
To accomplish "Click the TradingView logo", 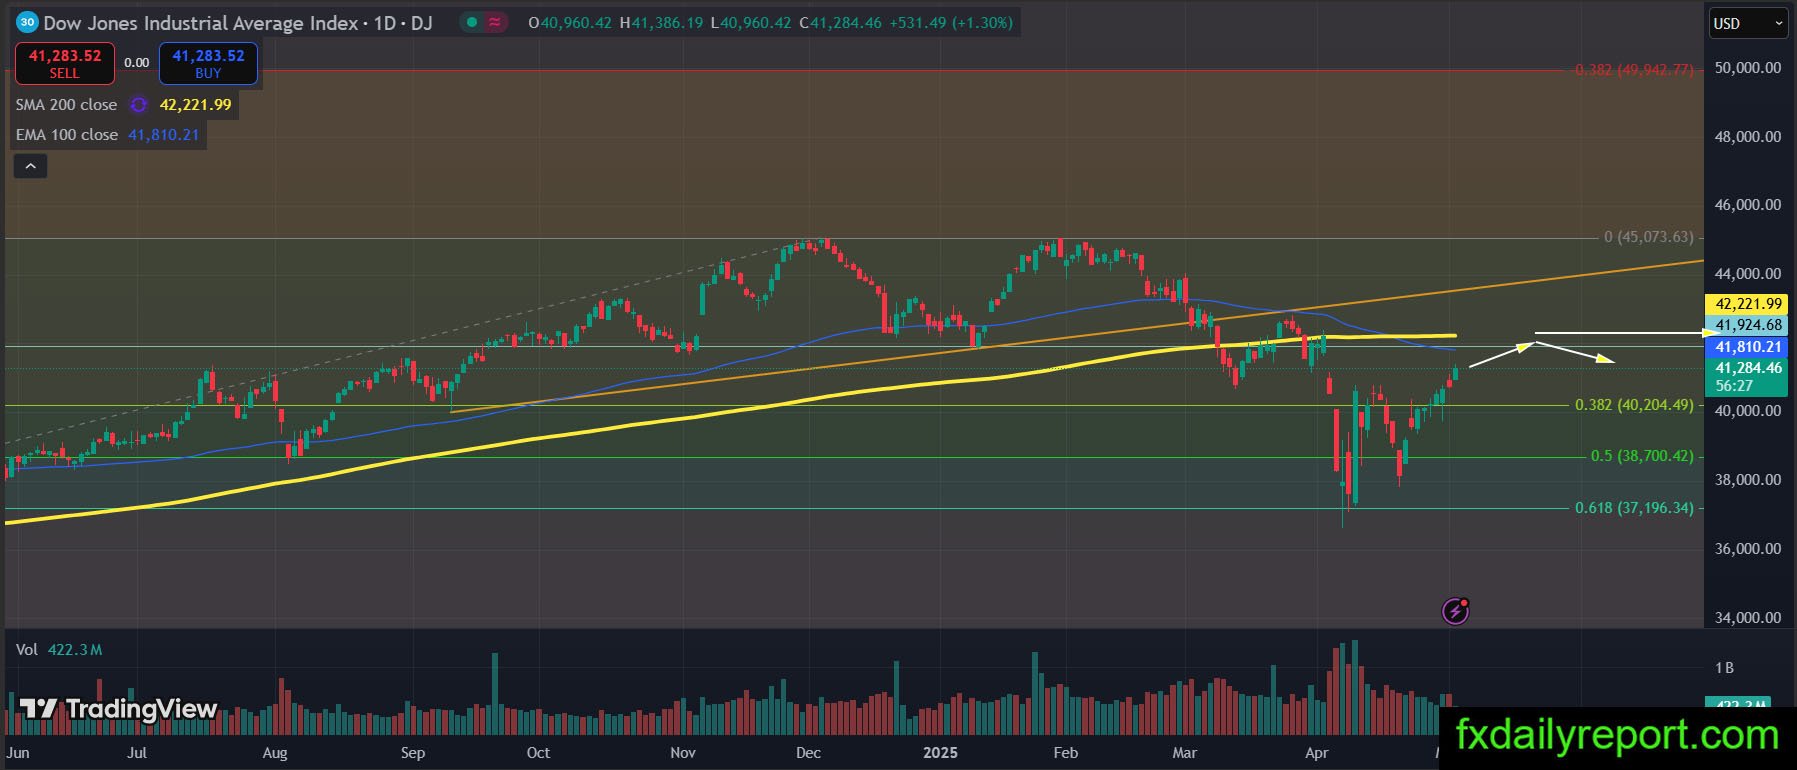I will tap(118, 709).
